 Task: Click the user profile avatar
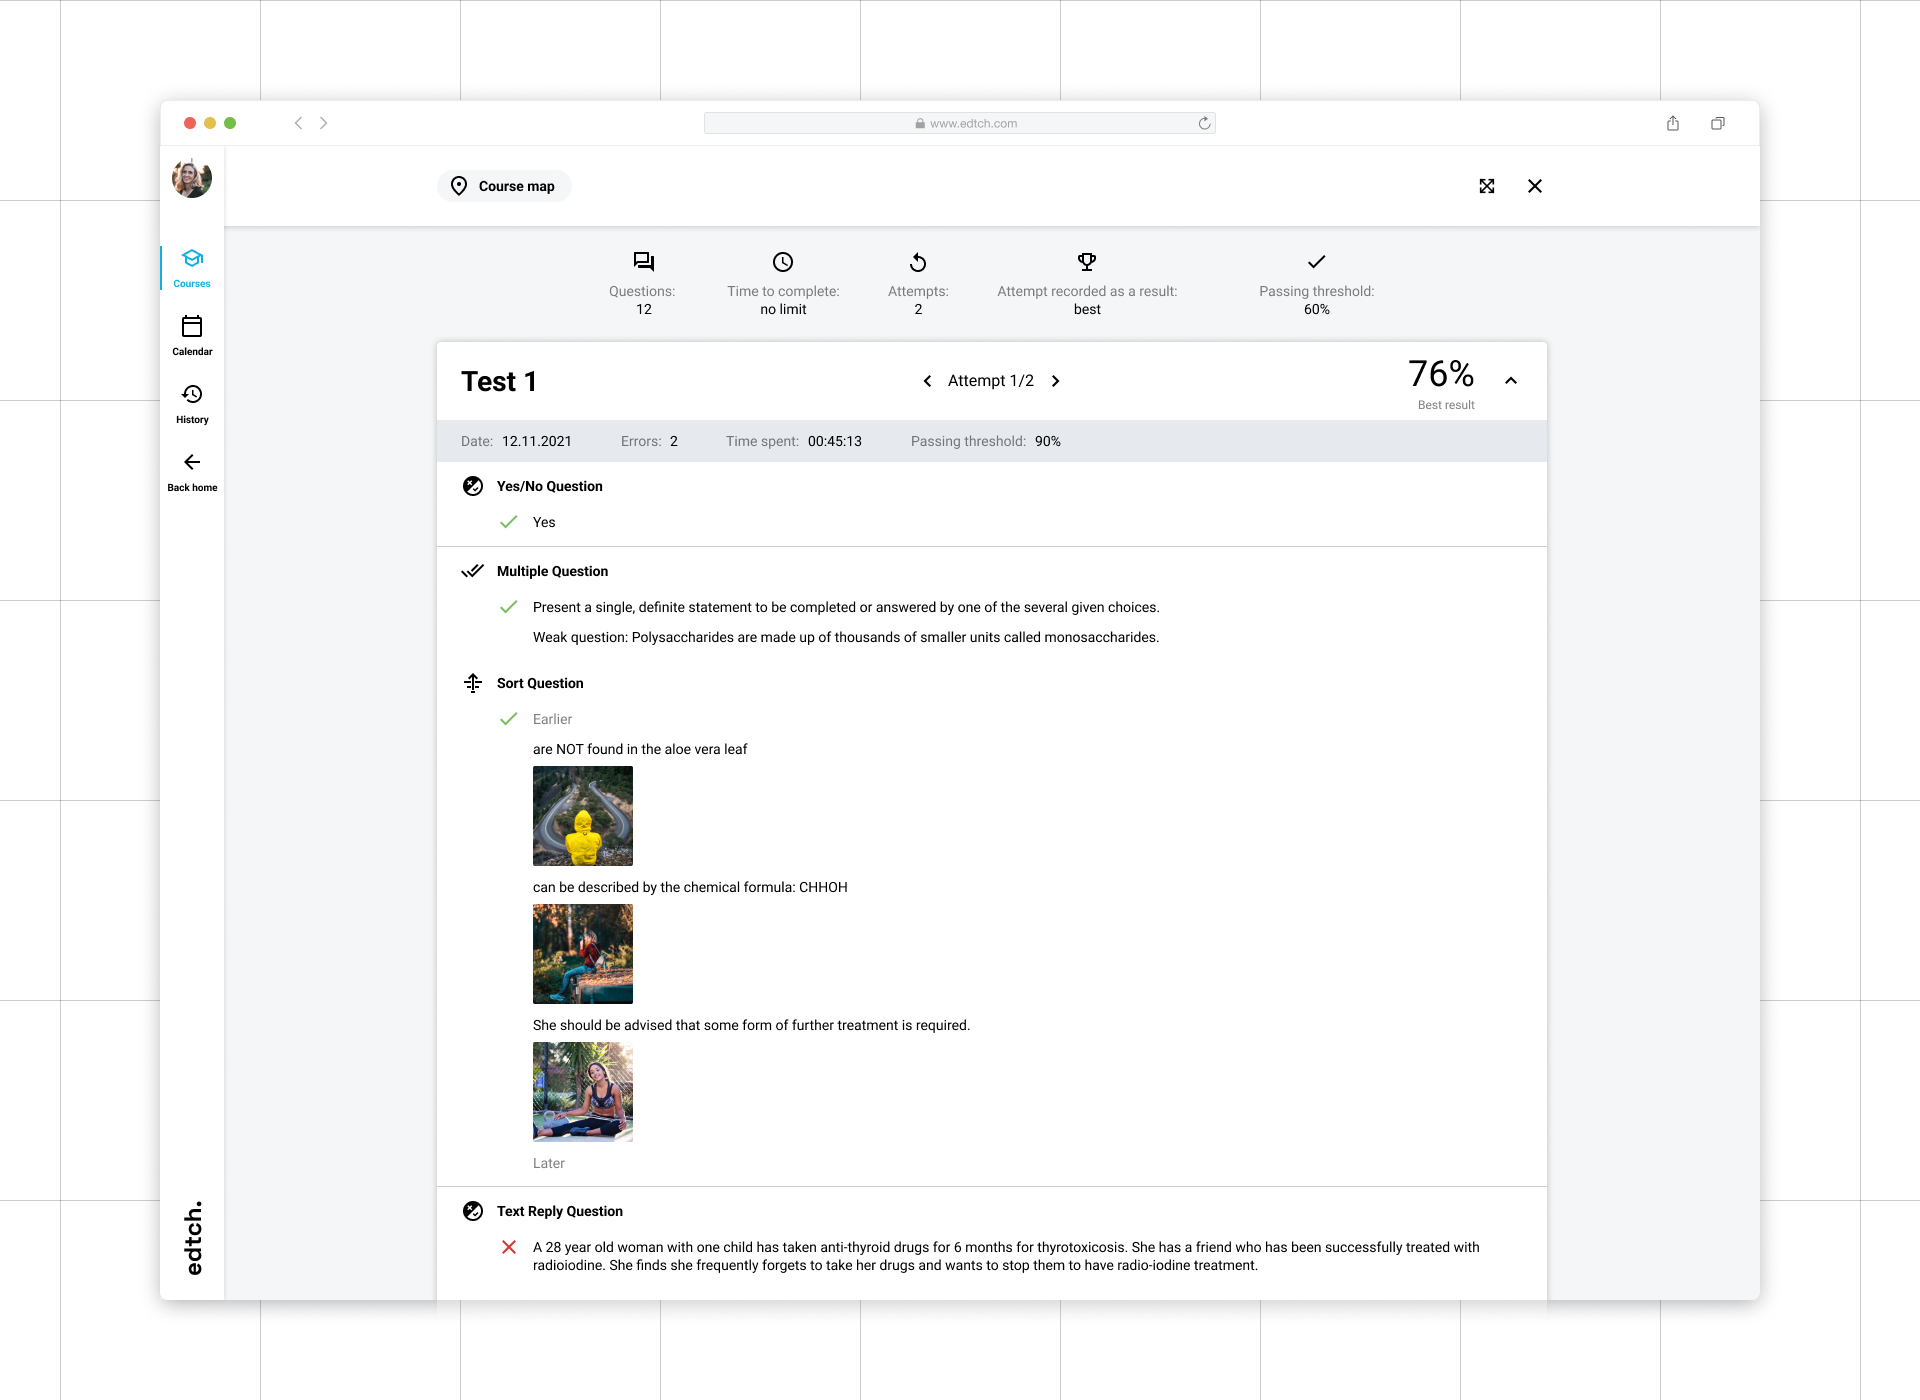pyautogui.click(x=192, y=178)
